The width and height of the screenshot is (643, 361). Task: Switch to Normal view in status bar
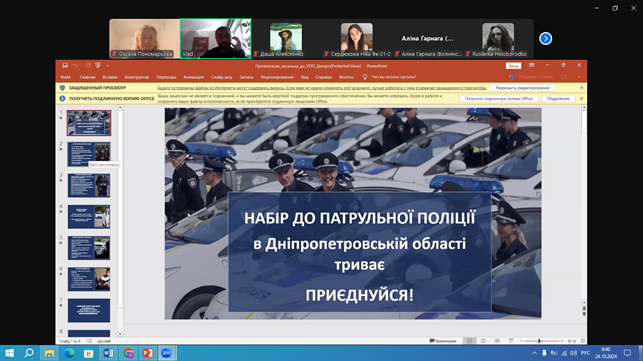click(x=470, y=341)
